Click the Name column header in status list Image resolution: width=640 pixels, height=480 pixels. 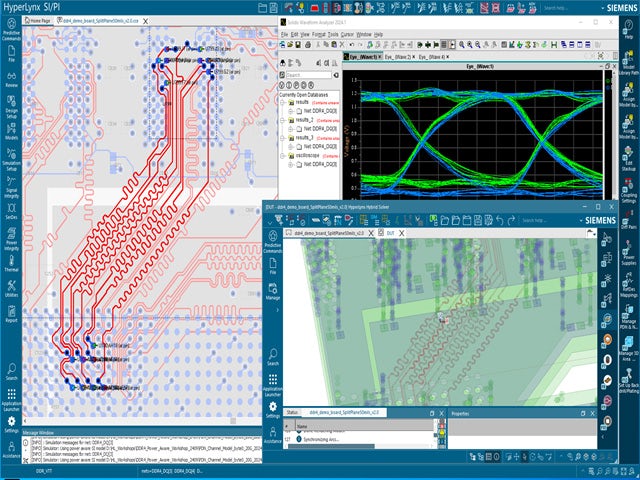(365, 426)
